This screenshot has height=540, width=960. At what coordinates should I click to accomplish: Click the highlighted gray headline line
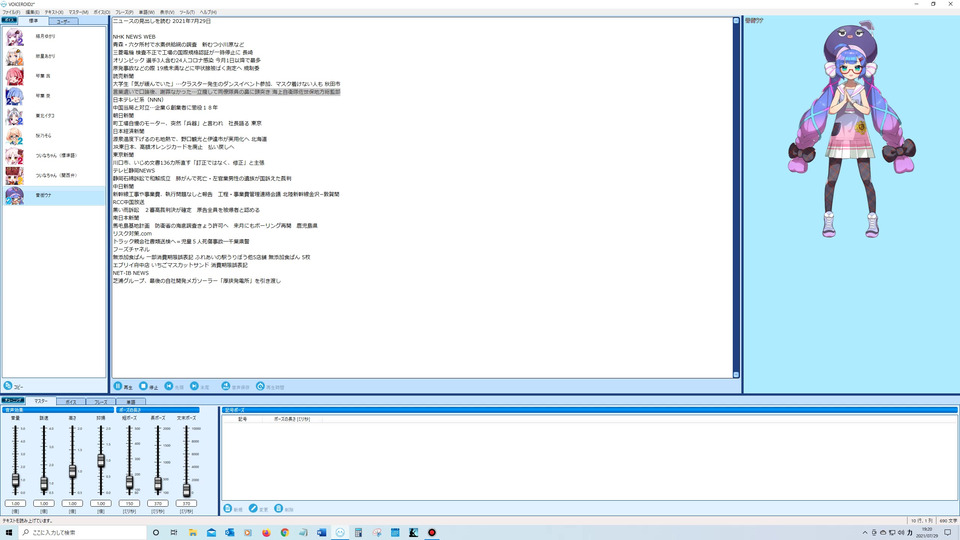pos(227,92)
